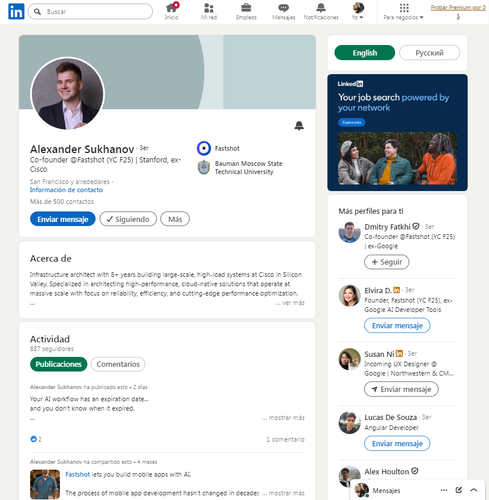Open Información de contacto link
Viewport: 489px width, 500px height.
pyautogui.click(x=66, y=190)
